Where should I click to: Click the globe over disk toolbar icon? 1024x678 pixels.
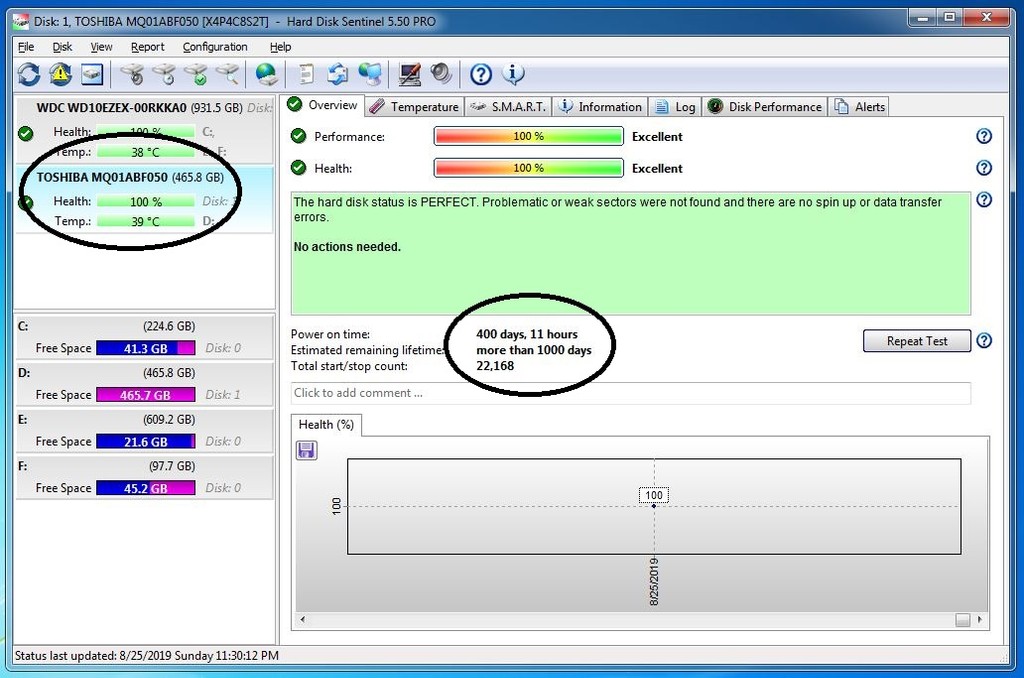coord(266,74)
